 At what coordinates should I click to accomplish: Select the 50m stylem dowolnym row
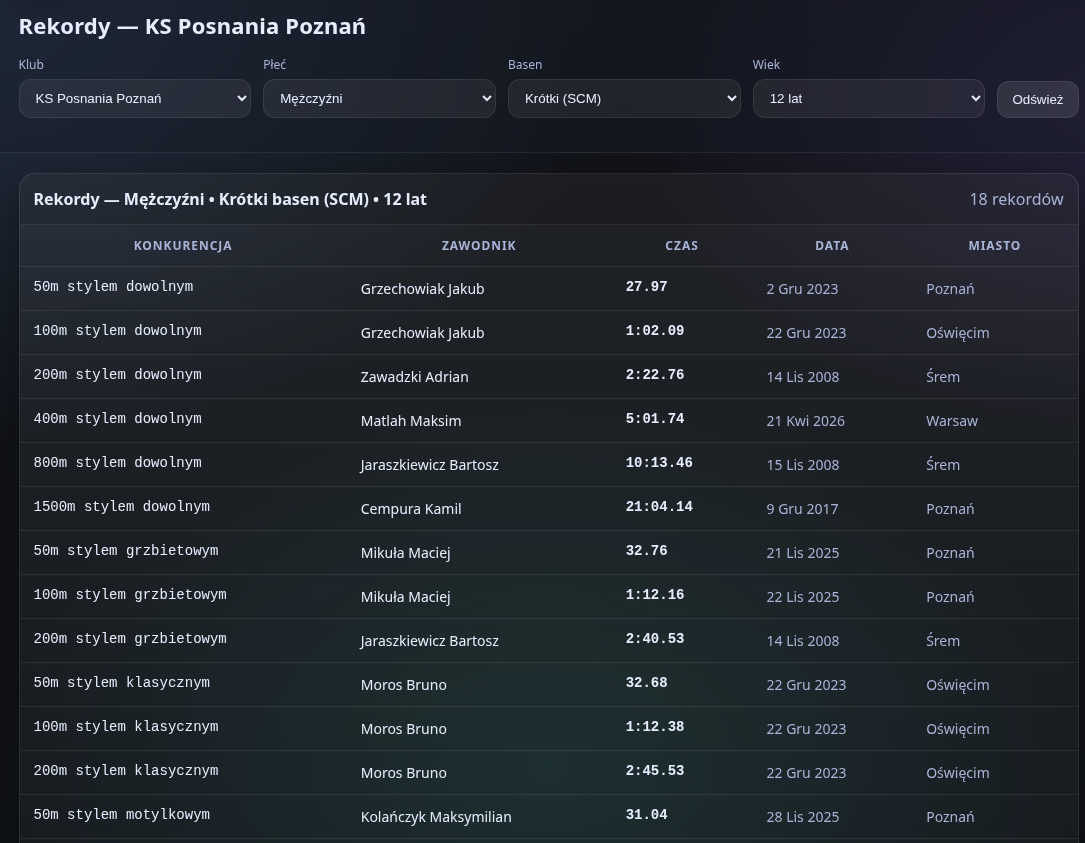549,289
